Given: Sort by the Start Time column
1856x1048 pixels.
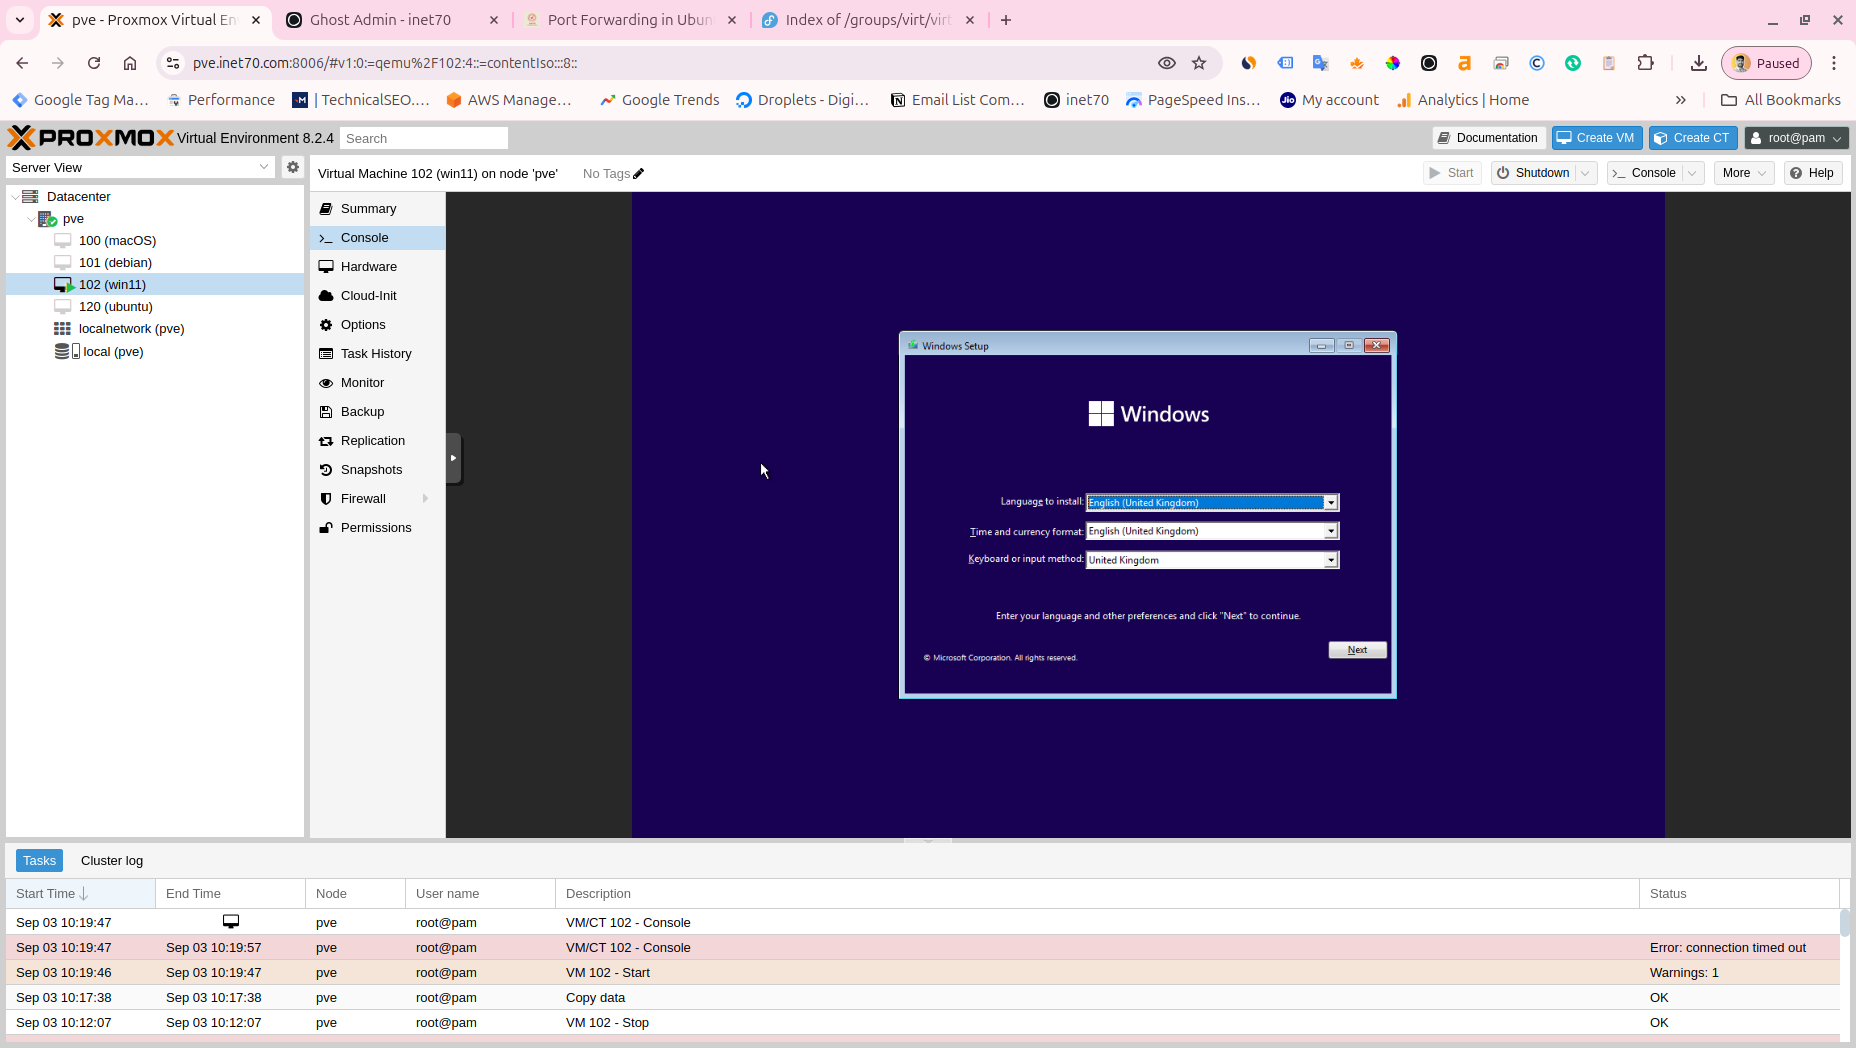Looking at the screenshot, I should [x=80, y=894].
